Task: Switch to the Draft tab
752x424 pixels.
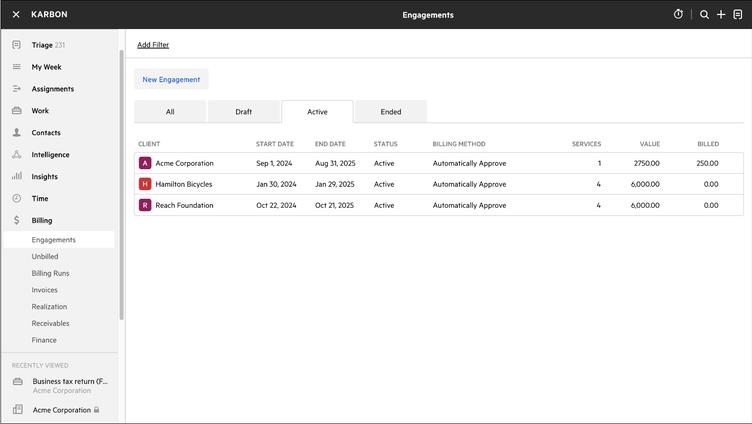Action: coord(244,112)
